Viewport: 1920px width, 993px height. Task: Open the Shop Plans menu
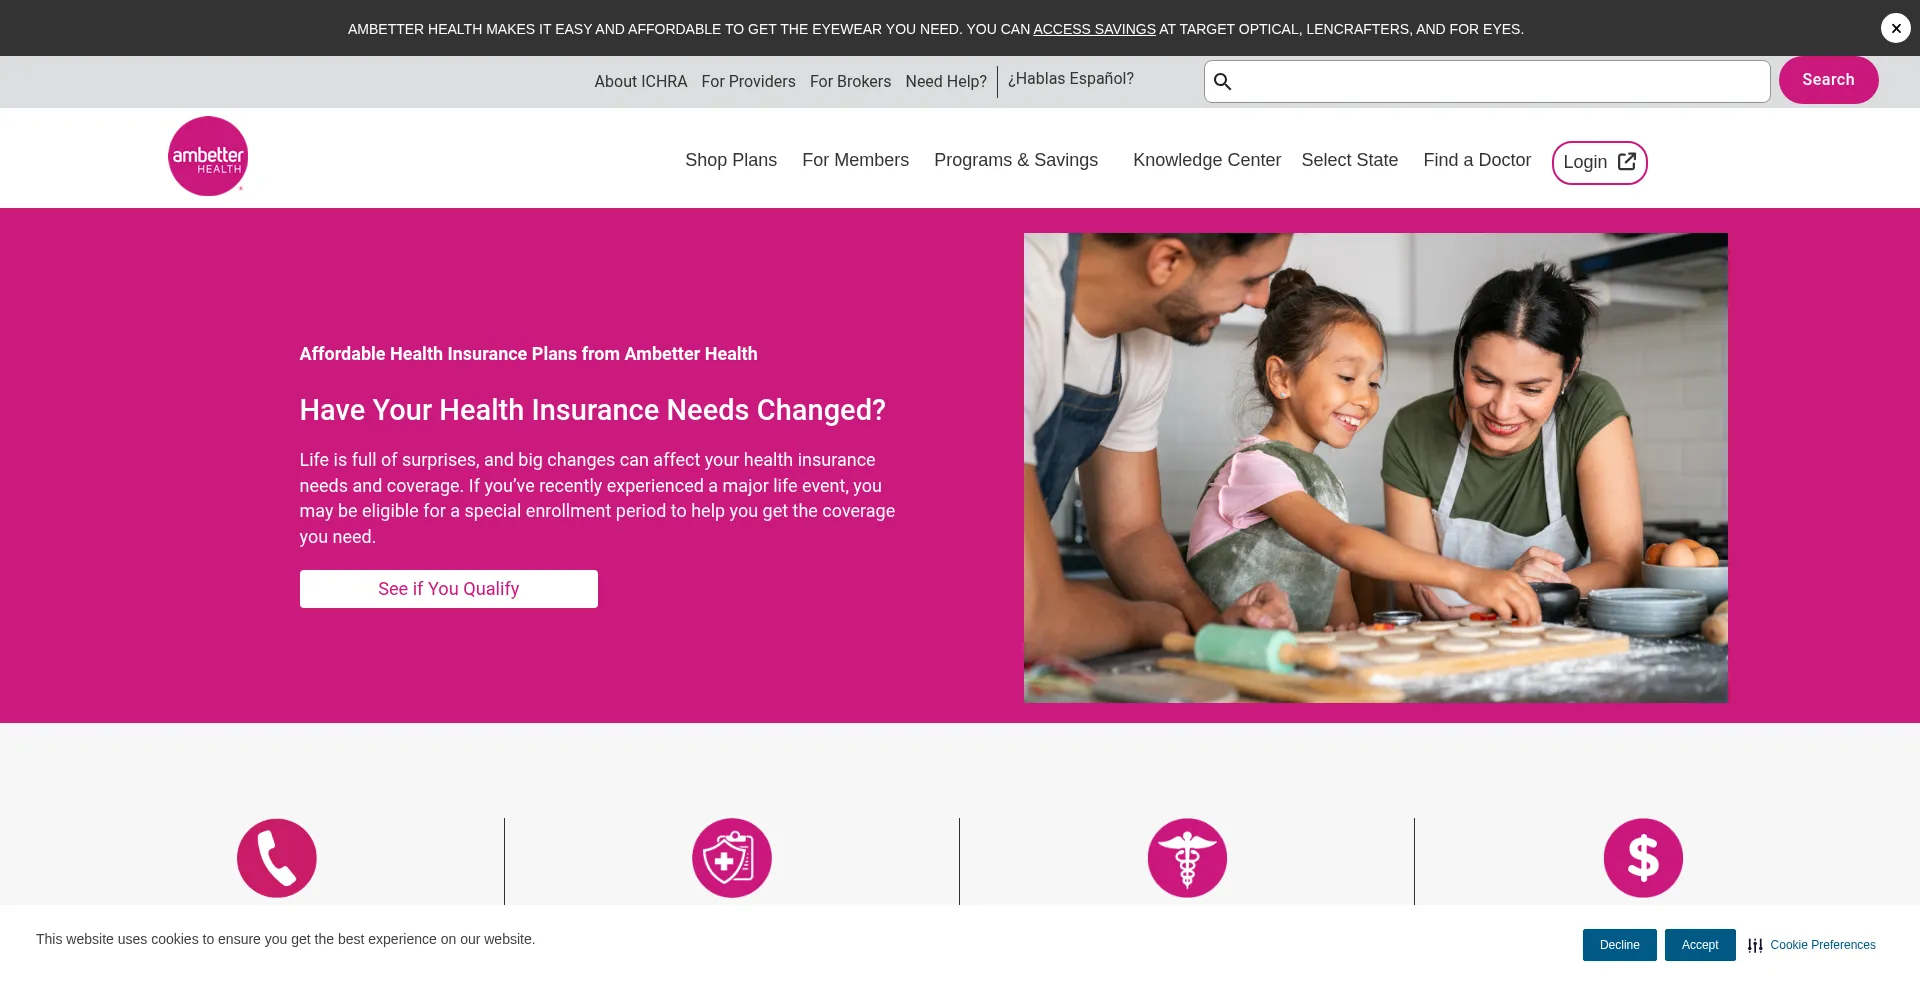[x=731, y=160]
